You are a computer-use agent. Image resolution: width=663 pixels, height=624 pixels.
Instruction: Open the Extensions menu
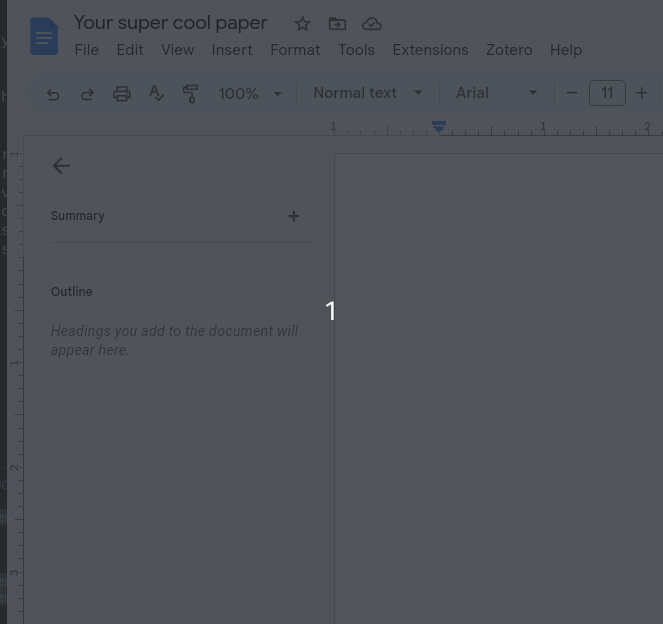coord(430,50)
